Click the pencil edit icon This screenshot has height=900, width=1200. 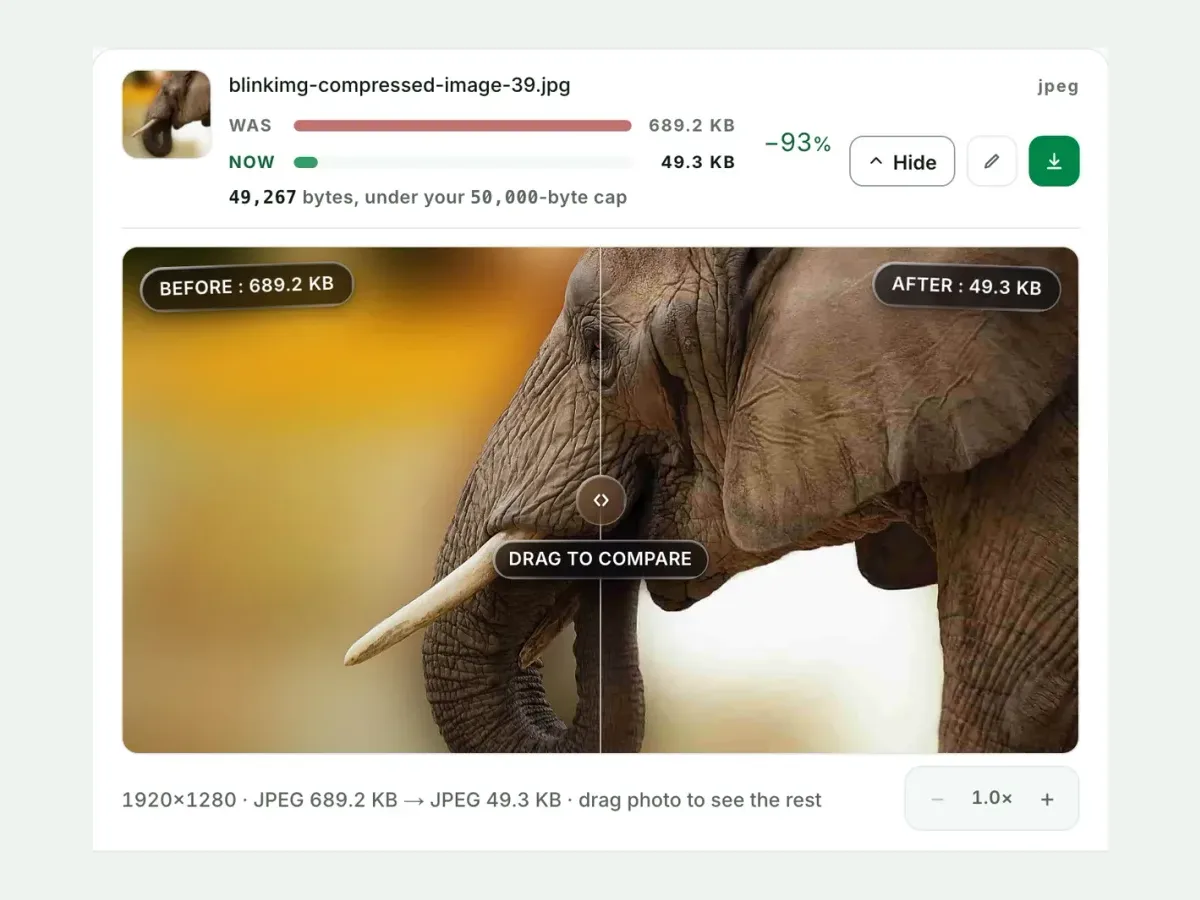click(992, 161)
